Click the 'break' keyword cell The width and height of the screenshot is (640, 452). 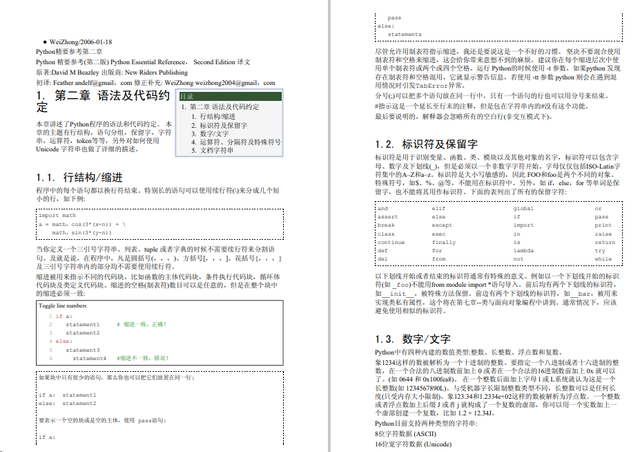(386, 225)
